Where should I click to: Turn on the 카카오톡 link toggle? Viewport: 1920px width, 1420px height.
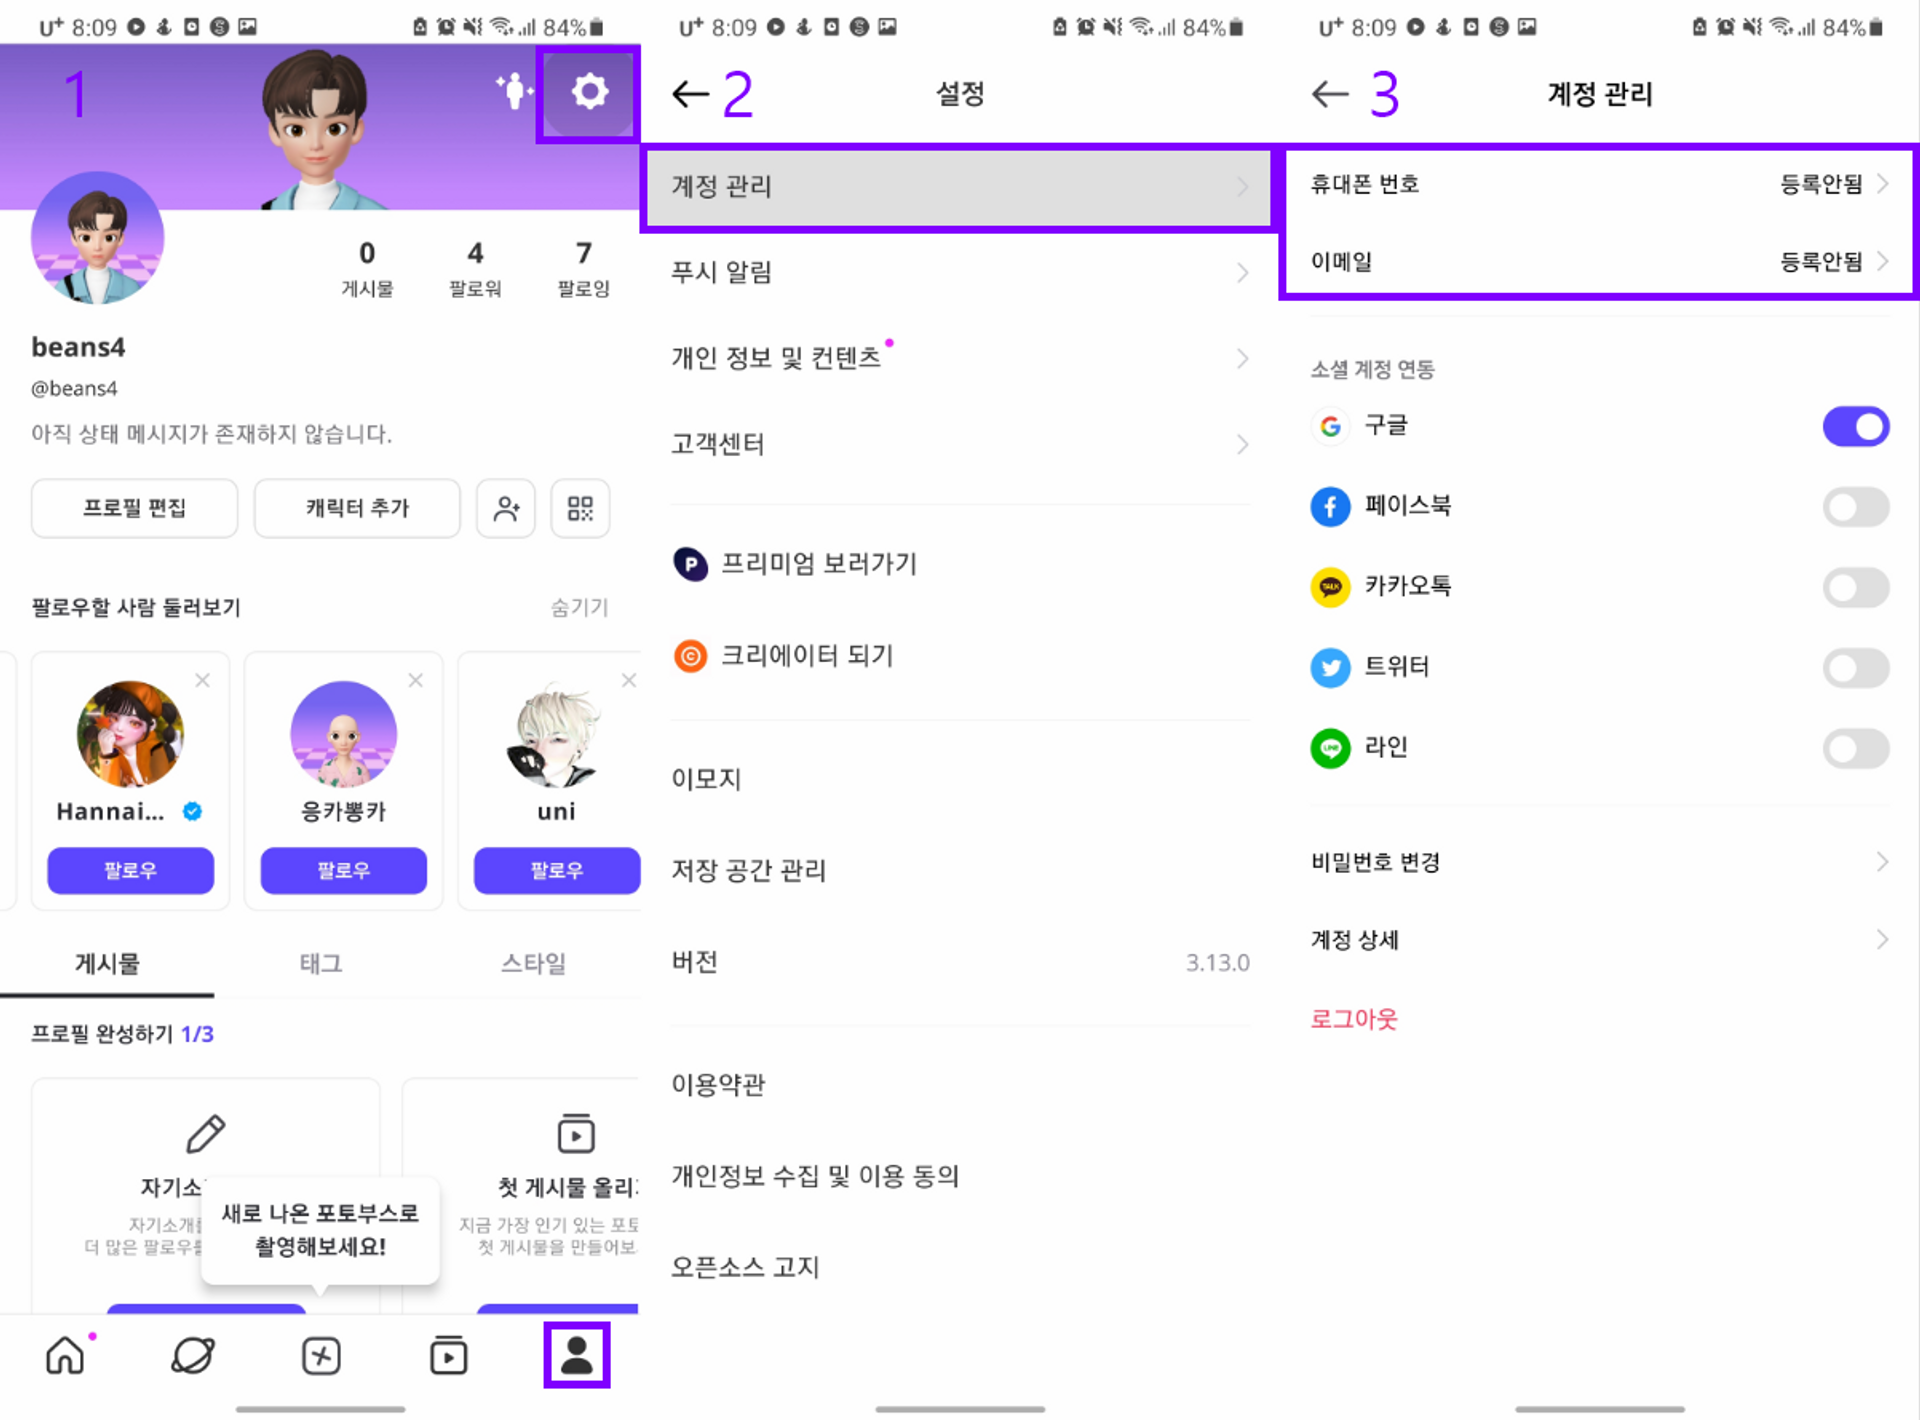coord(1856,587)
